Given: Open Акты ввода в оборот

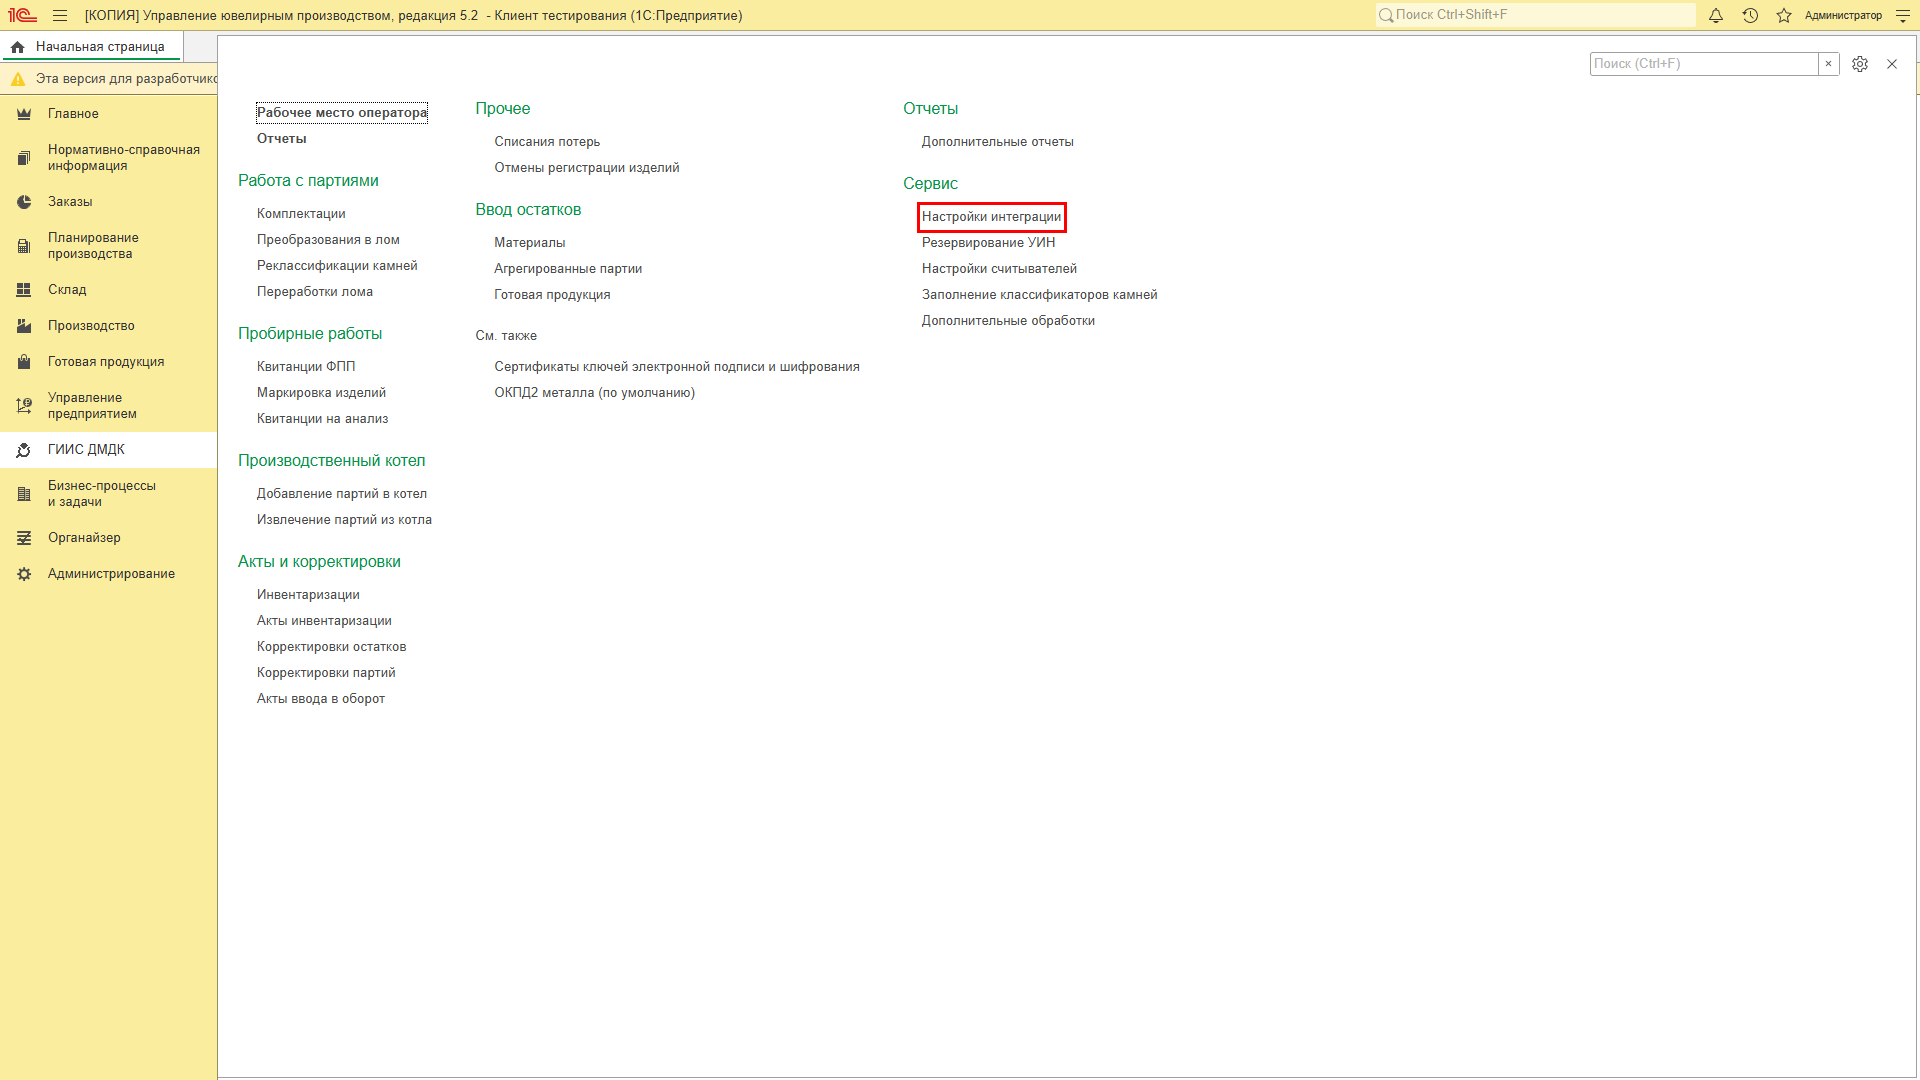Looking at the screenshot, I should click(321, 699).
